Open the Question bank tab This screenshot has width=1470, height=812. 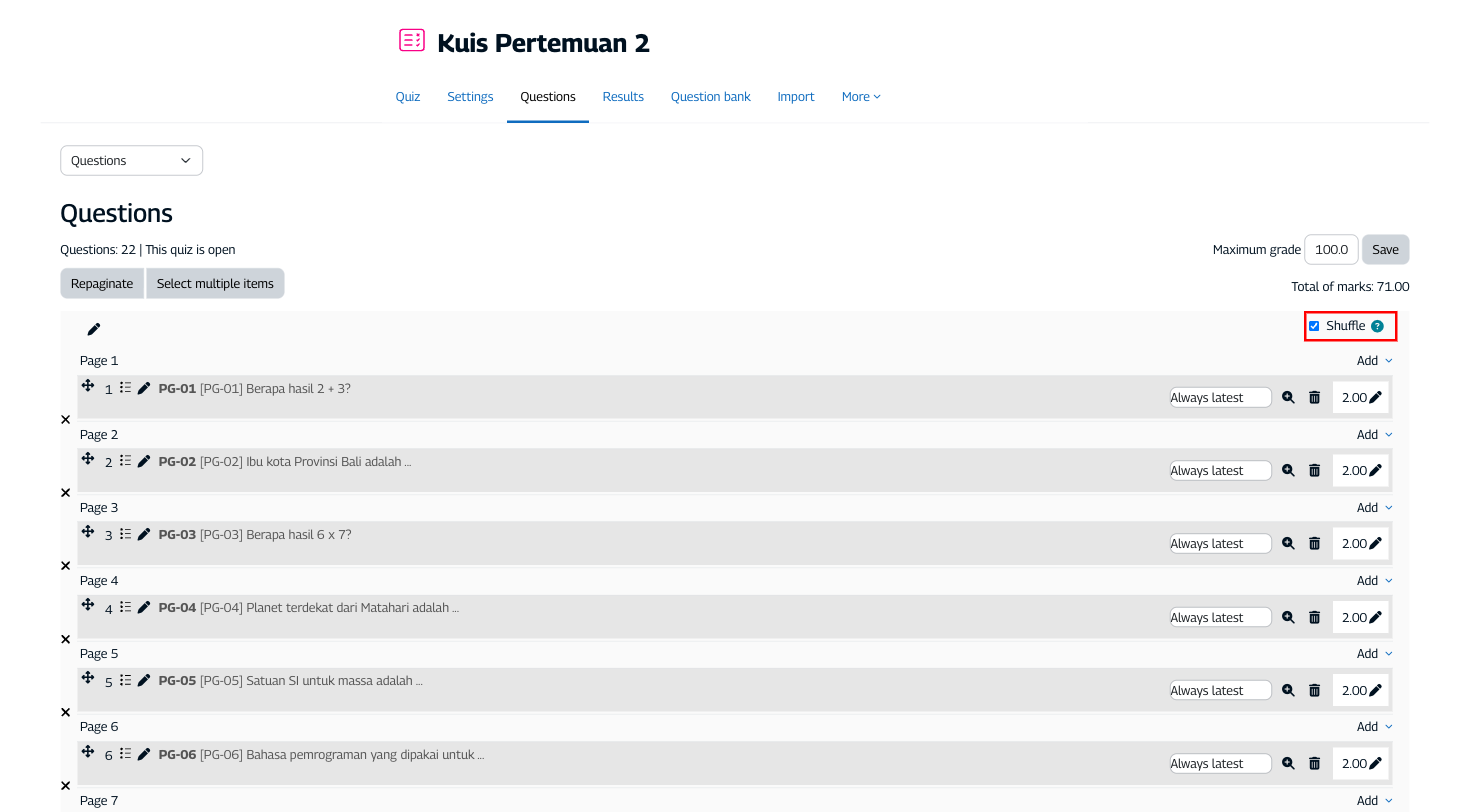(710, 97)
